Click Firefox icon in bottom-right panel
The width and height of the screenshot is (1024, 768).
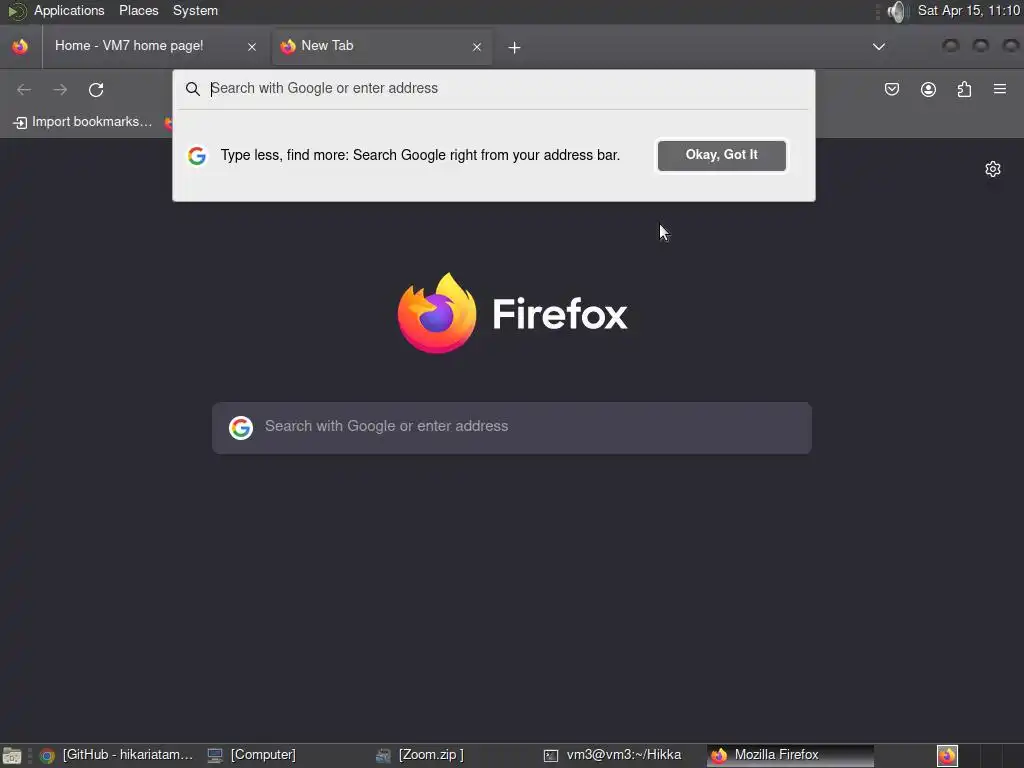(947, 756)
